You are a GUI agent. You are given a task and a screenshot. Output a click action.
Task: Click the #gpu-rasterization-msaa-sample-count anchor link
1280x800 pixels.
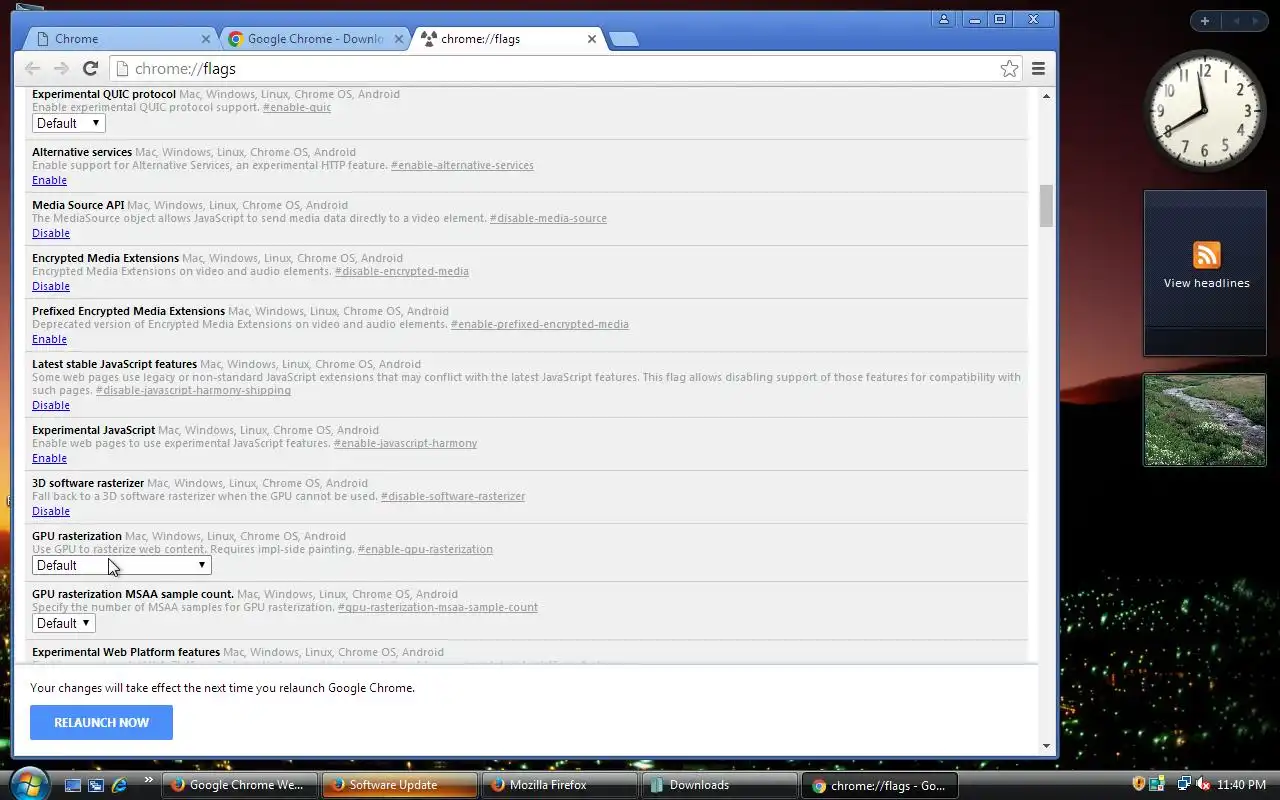click(x=437, y=607)
